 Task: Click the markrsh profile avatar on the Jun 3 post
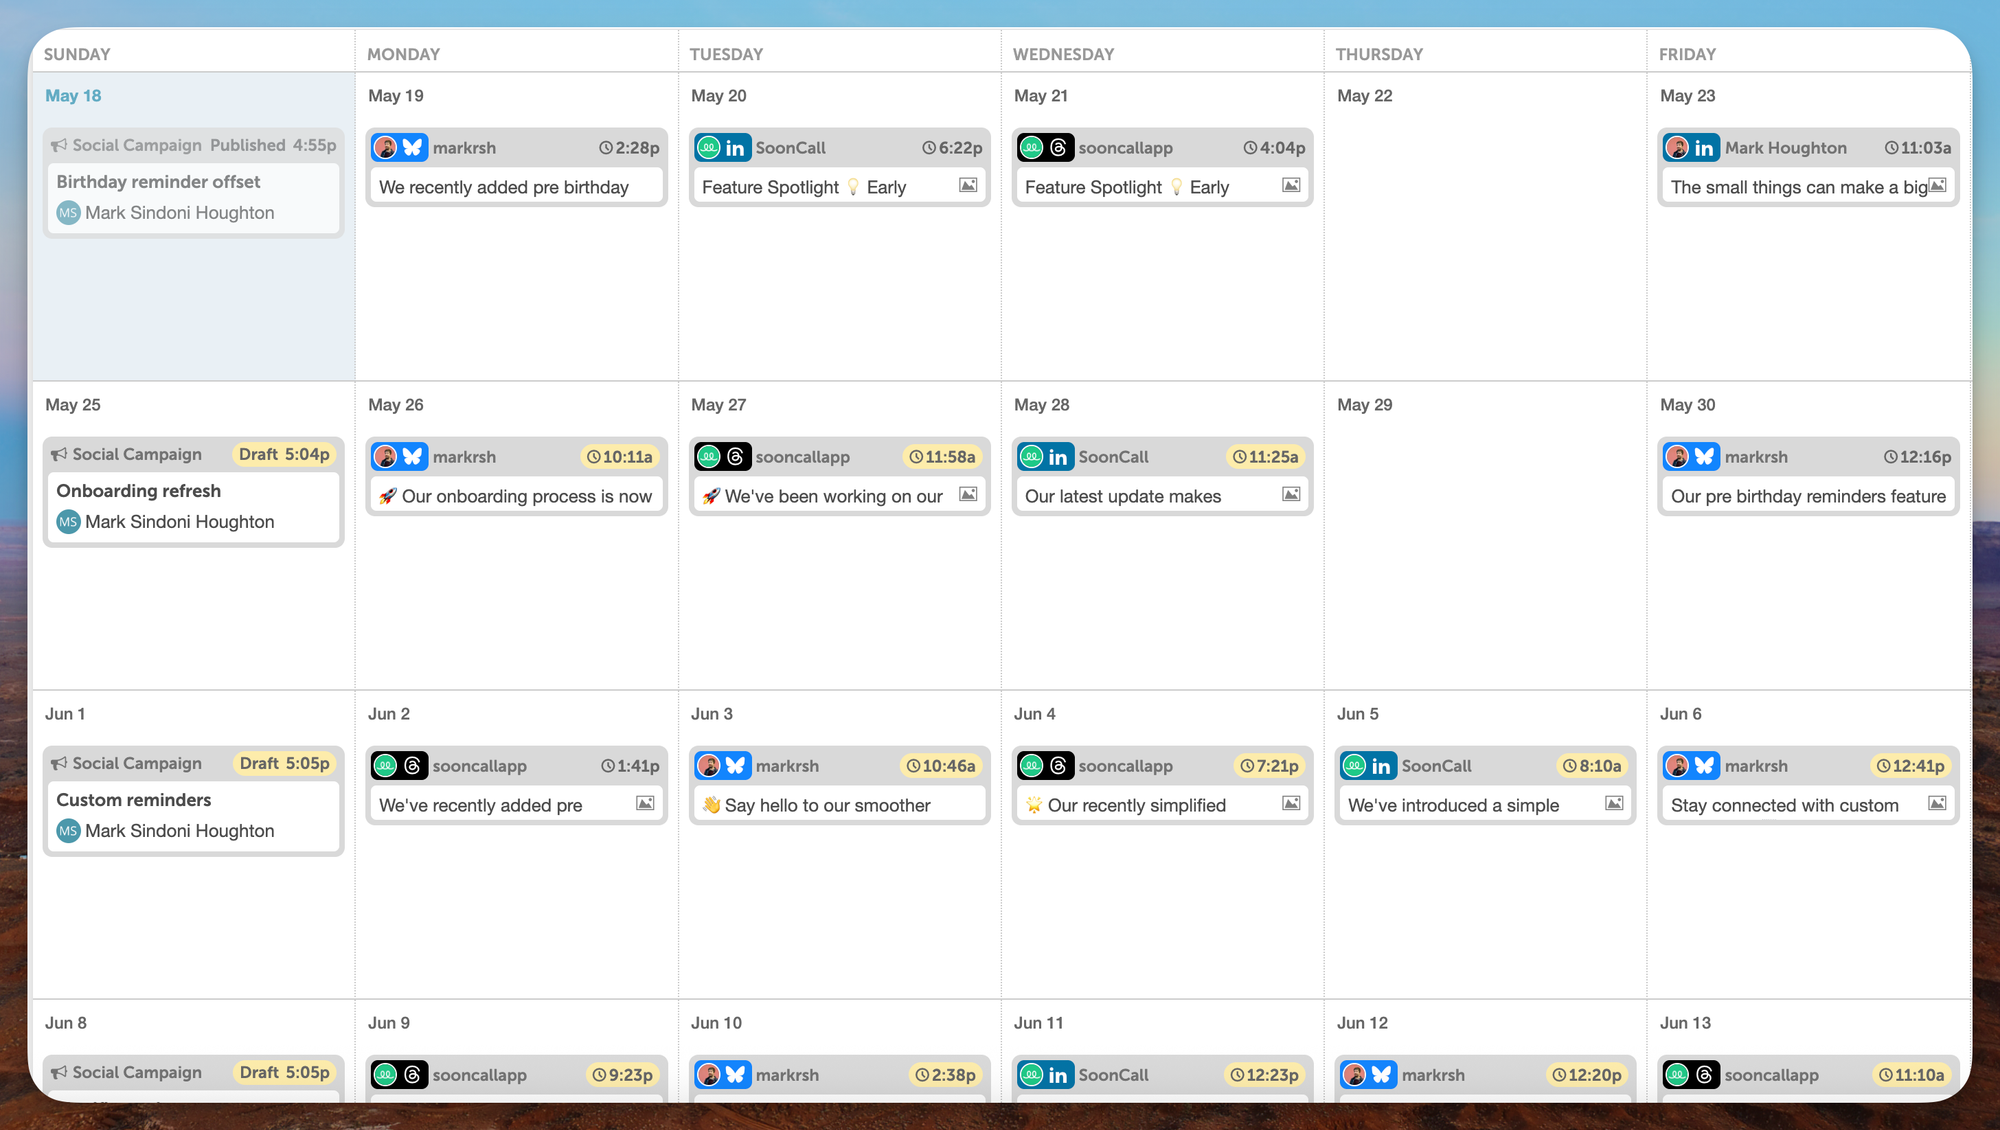click(709, 766)
